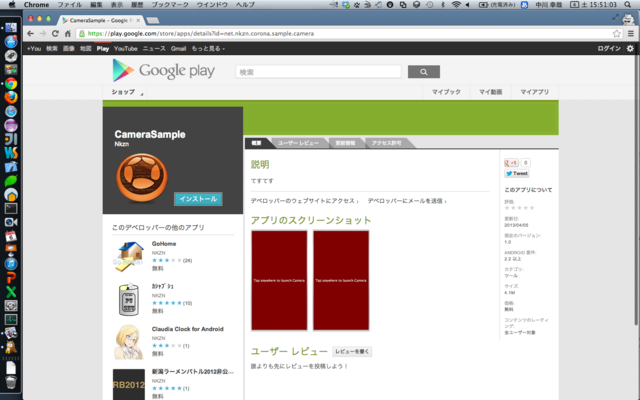This screenshot has width=640, height=400.
Task: Open Safari from the dock
Action: click(x=11, y=111)
